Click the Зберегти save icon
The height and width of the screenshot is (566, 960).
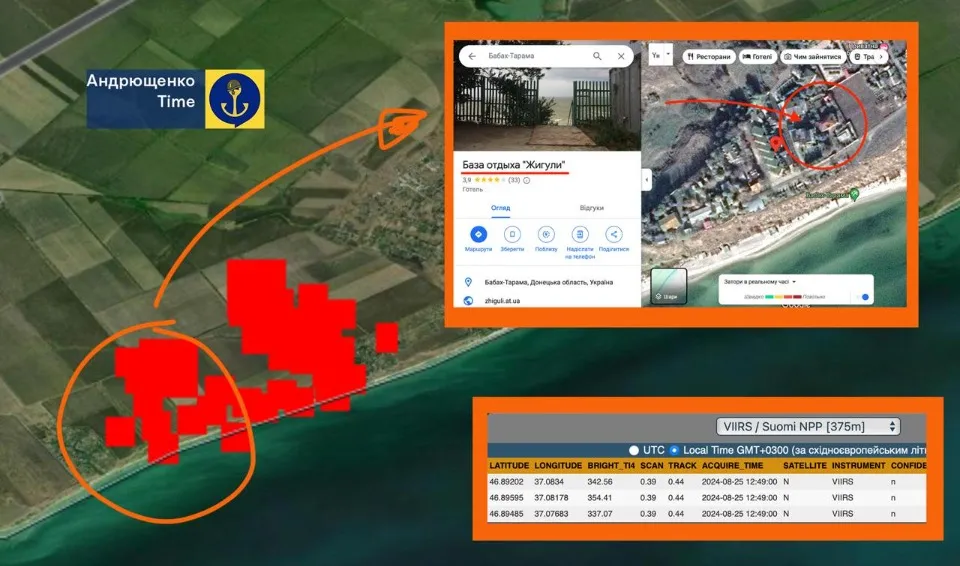coord(512,234)
